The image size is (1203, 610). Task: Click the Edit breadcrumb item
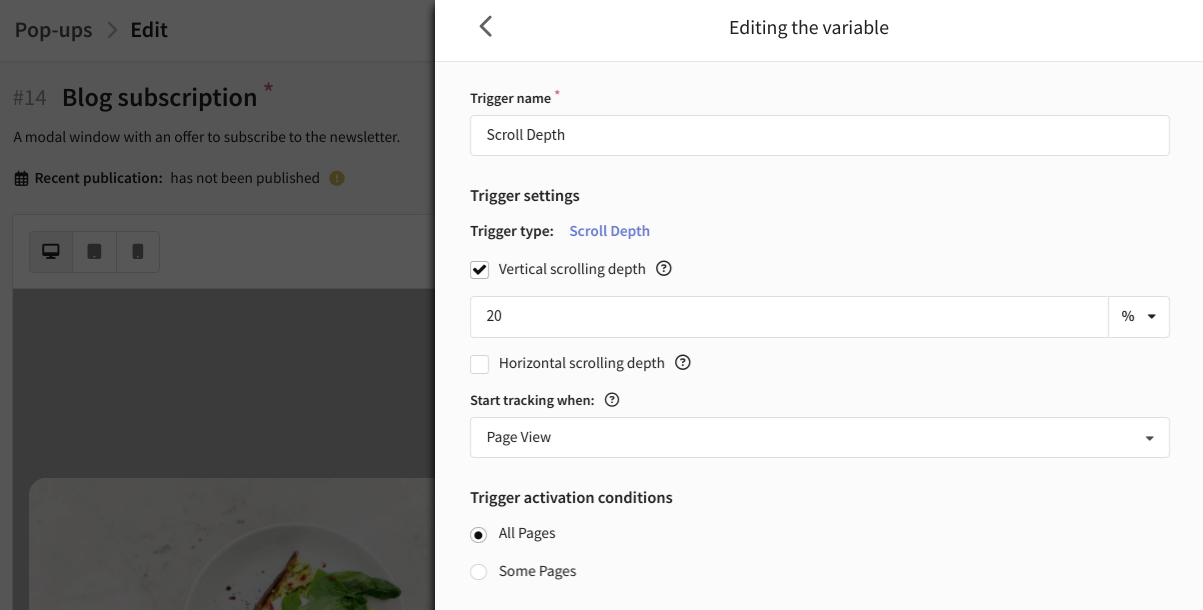click(149, 30)
